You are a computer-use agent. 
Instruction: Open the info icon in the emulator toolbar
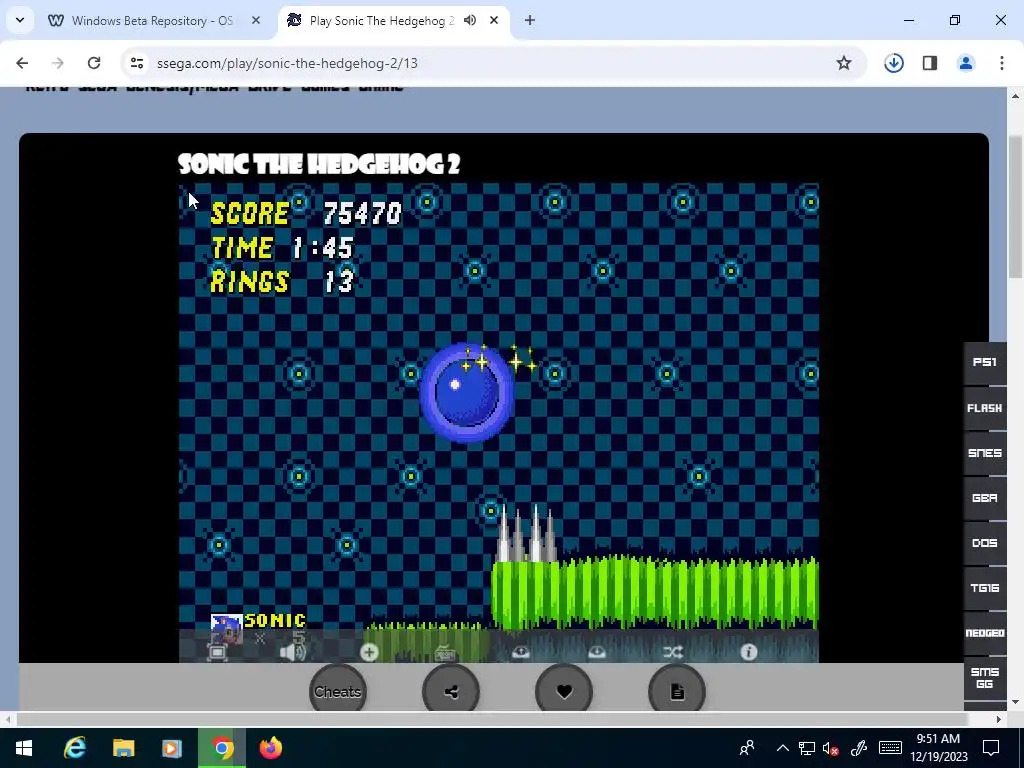coord(748,652)
